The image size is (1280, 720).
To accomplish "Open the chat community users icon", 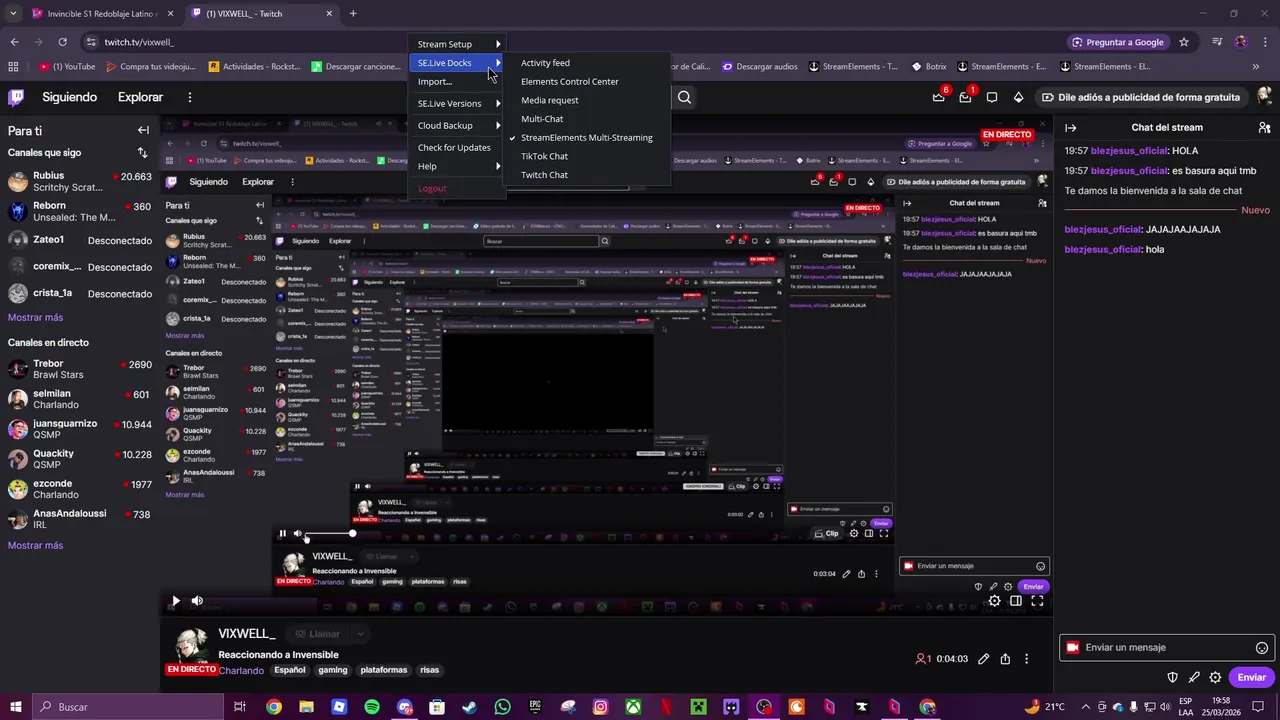I will point(1264,128).
